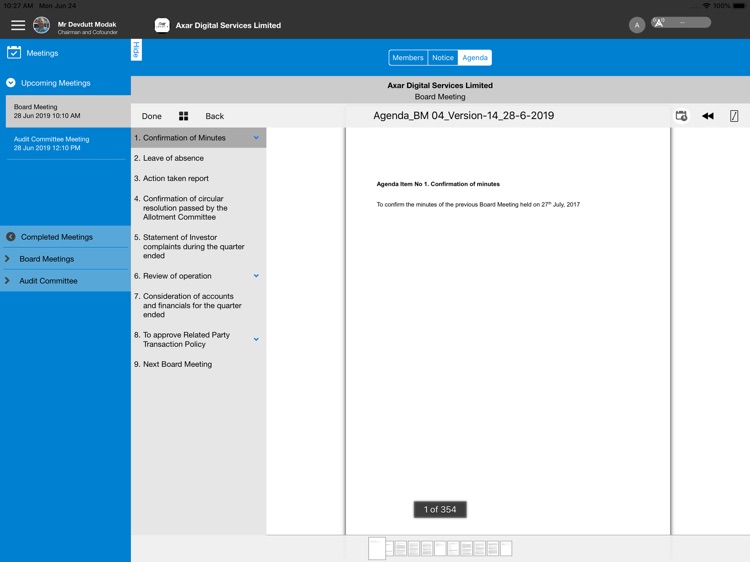Expand Related Party Transaction Policy chevron
Screen dimensions: 750x562
(x=256, y=339)
